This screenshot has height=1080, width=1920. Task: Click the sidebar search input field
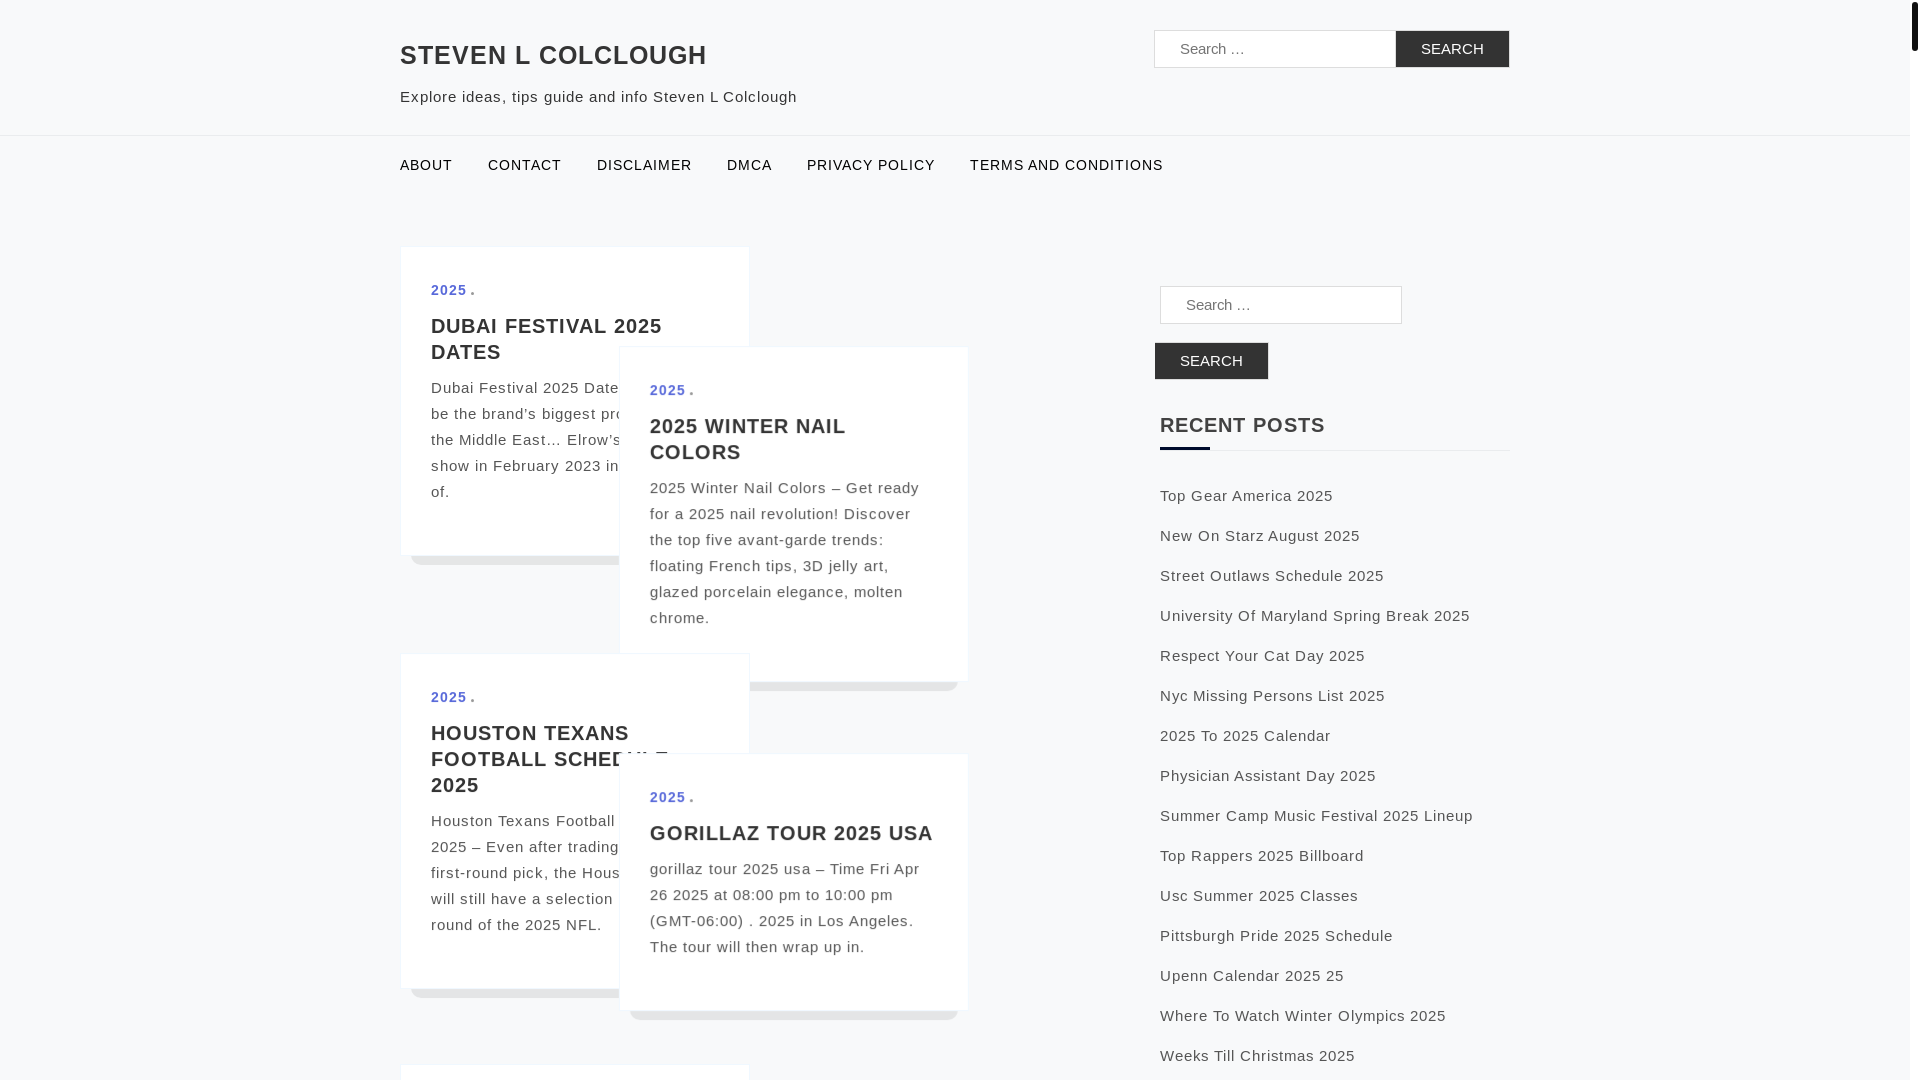point(1281,305)
